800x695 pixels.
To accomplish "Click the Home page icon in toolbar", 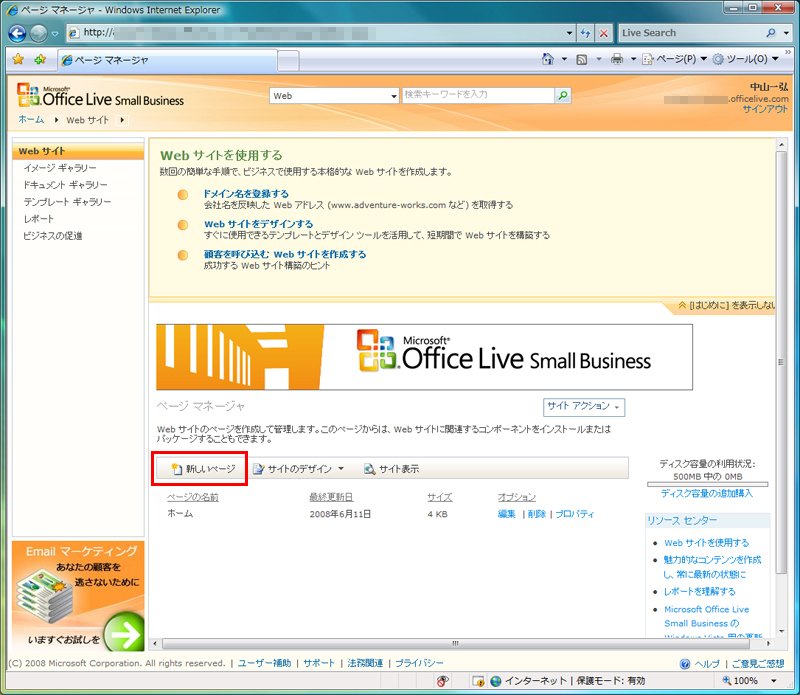I will coord(547,59).
